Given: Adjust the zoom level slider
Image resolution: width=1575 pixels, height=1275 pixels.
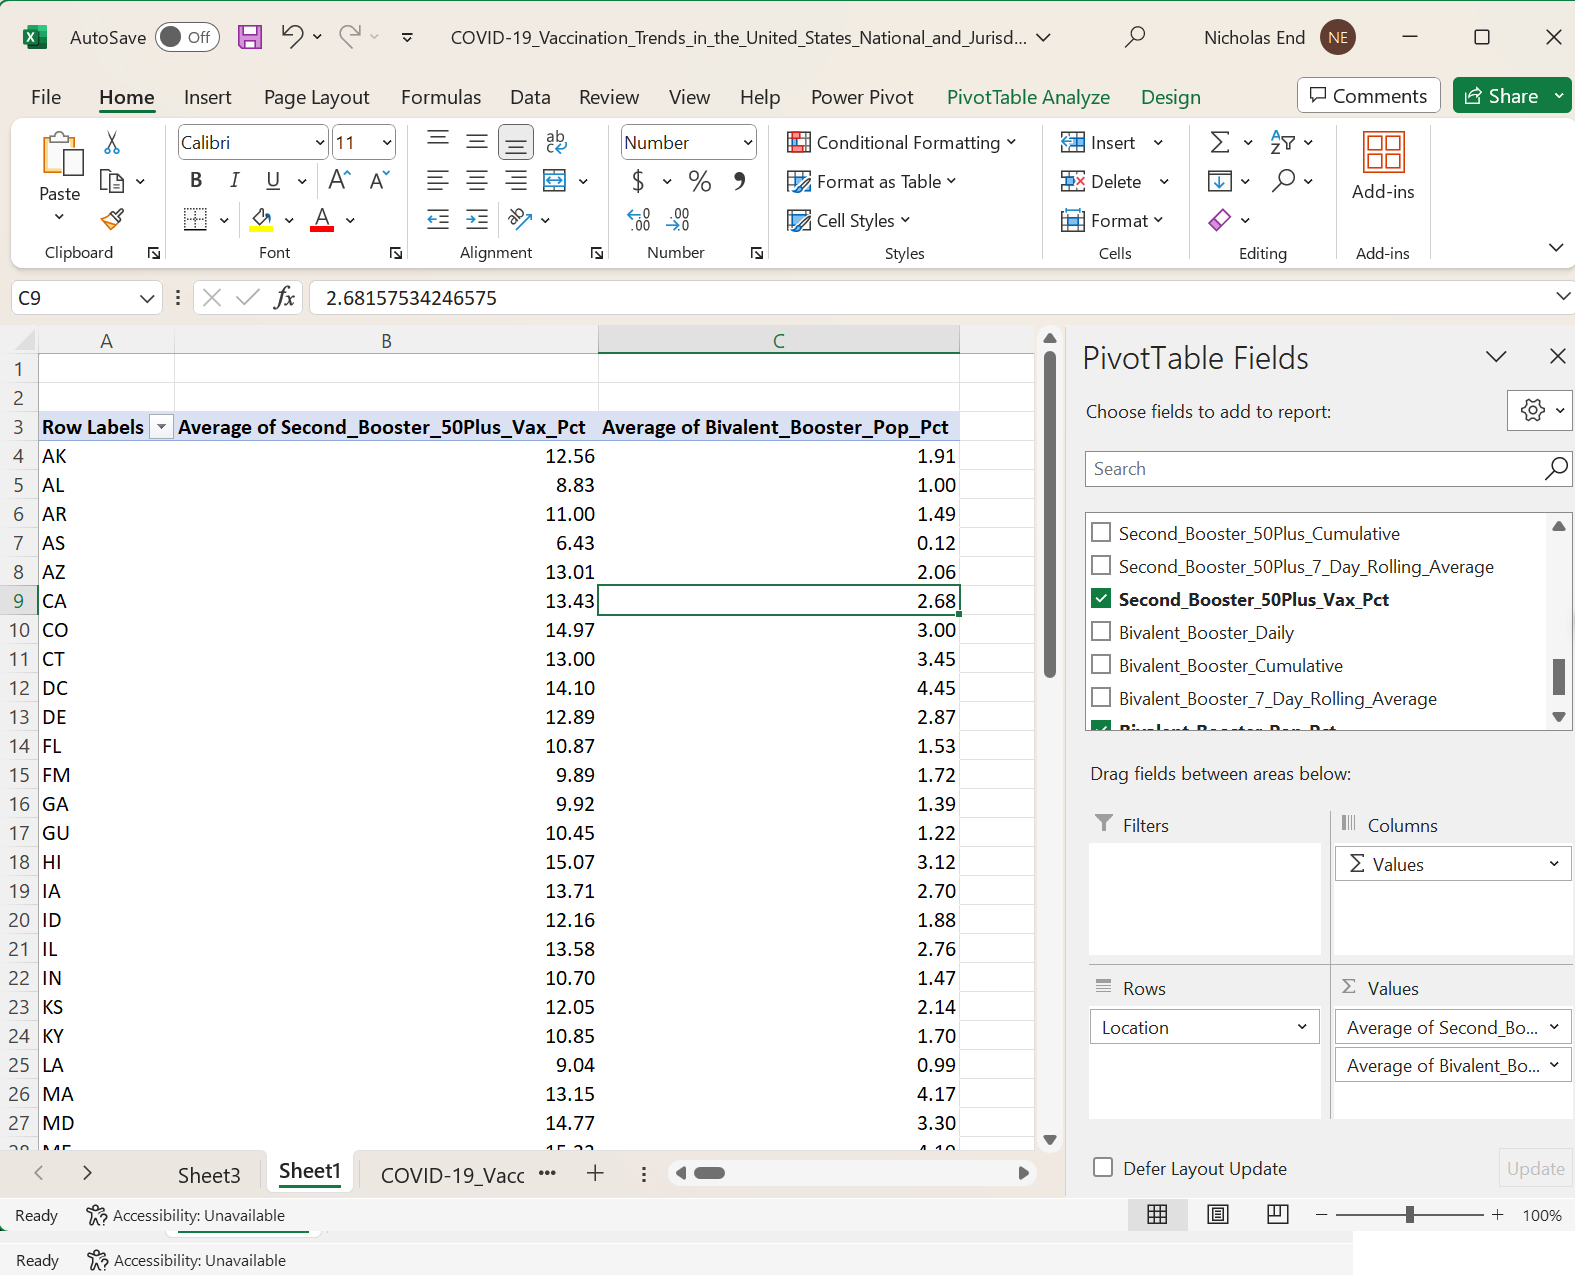Looking at the screenshot, I should tap(1409, 1215).
